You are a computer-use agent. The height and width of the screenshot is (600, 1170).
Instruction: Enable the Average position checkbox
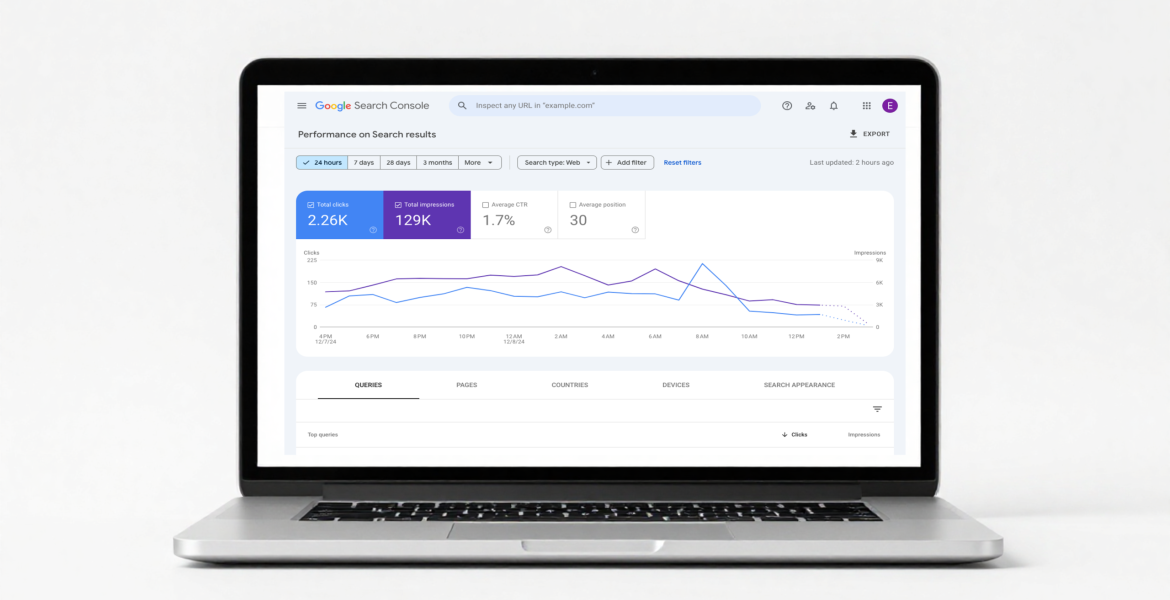(x=573, y=204)
